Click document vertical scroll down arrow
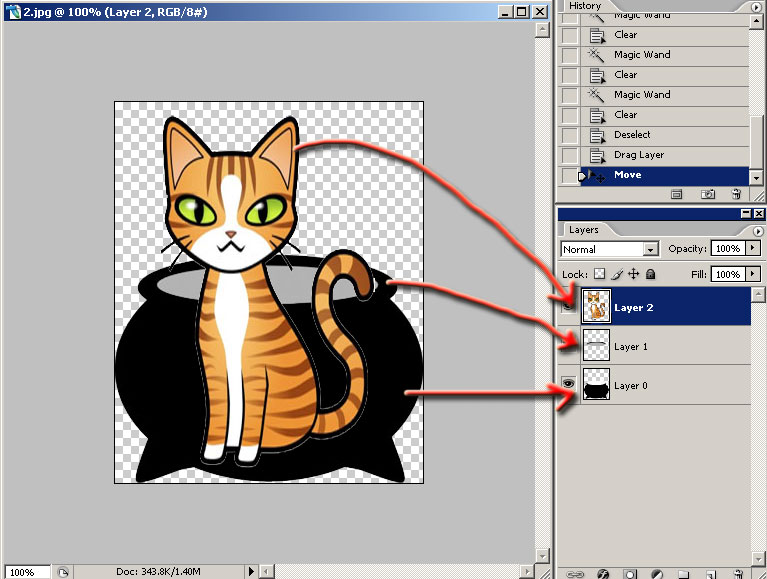The height and width of the screenshot is (579, 767). click(542, 556)
